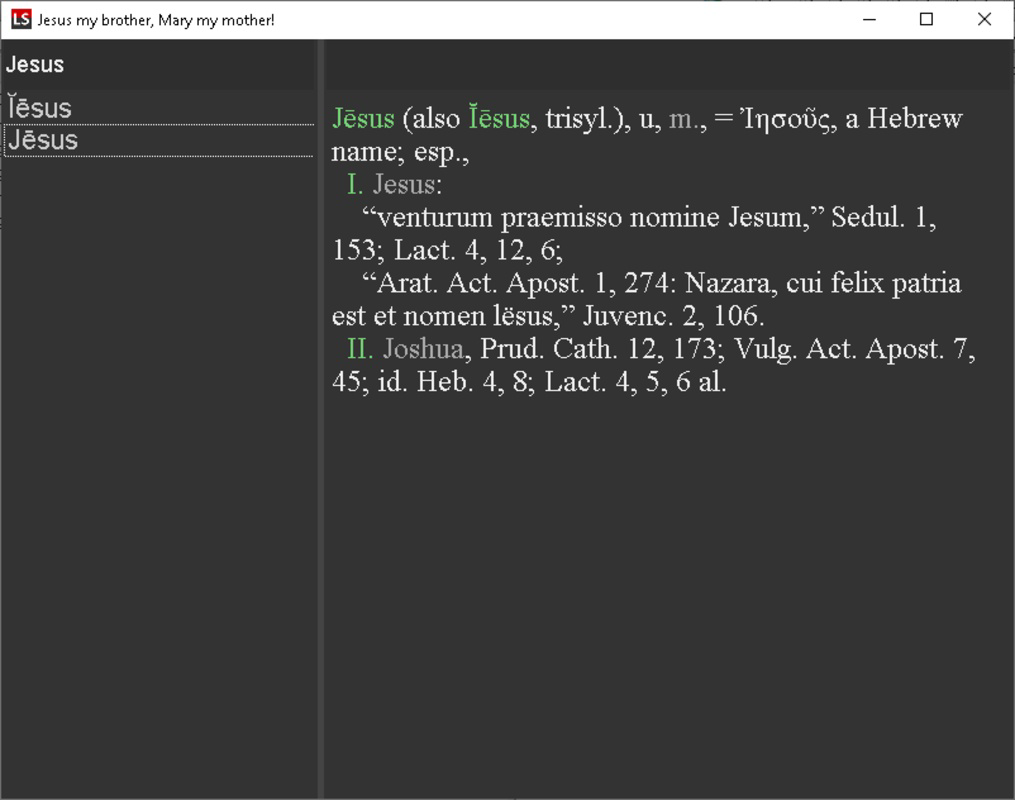Click the quote "venturum praemisso nomine Jesum"
1015x800 pixels.
pyautogui.click(x=592, y=217)
